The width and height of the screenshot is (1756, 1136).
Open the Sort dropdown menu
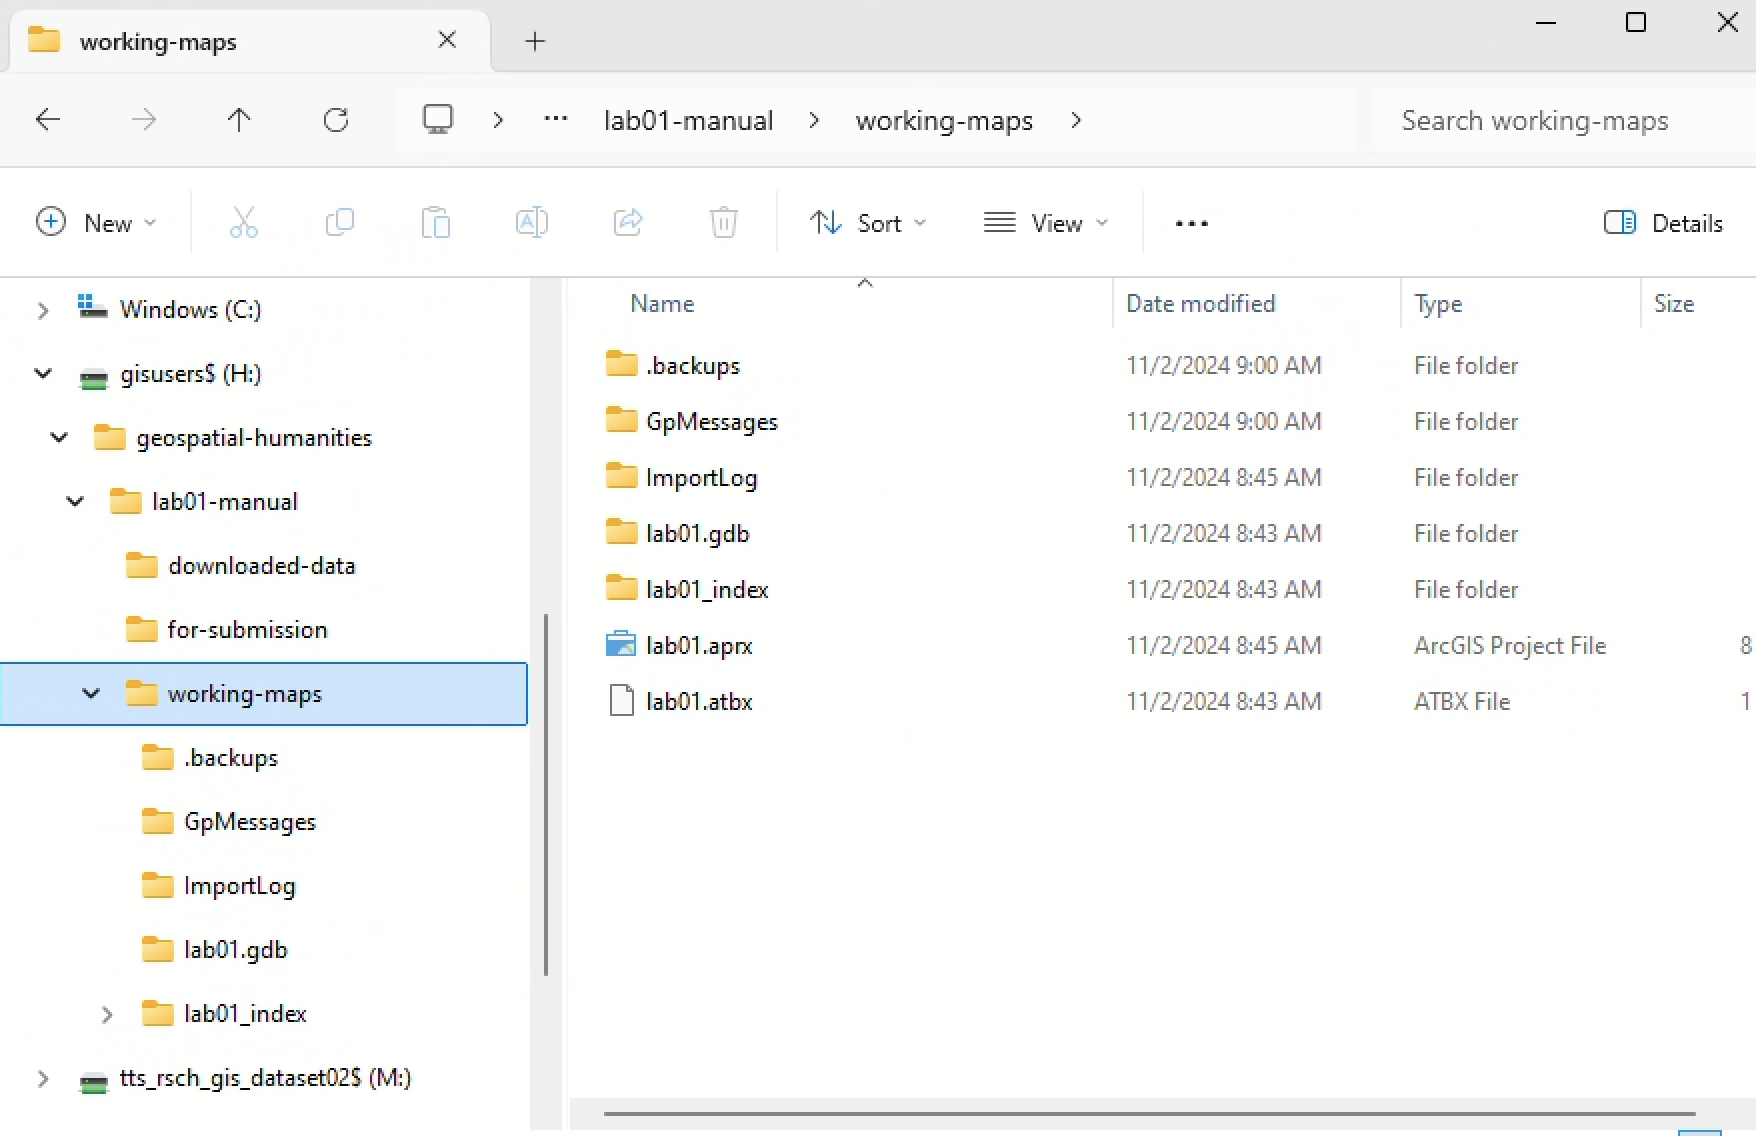[x=867, y=223]
